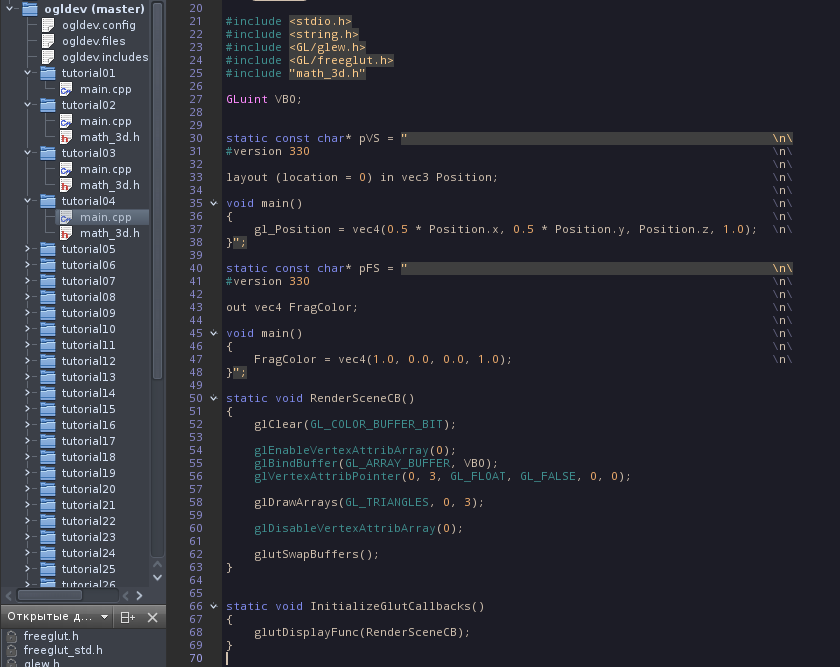Click the tutorial08 folder icon
The image size is (840, 667).
tap(48, 297)
